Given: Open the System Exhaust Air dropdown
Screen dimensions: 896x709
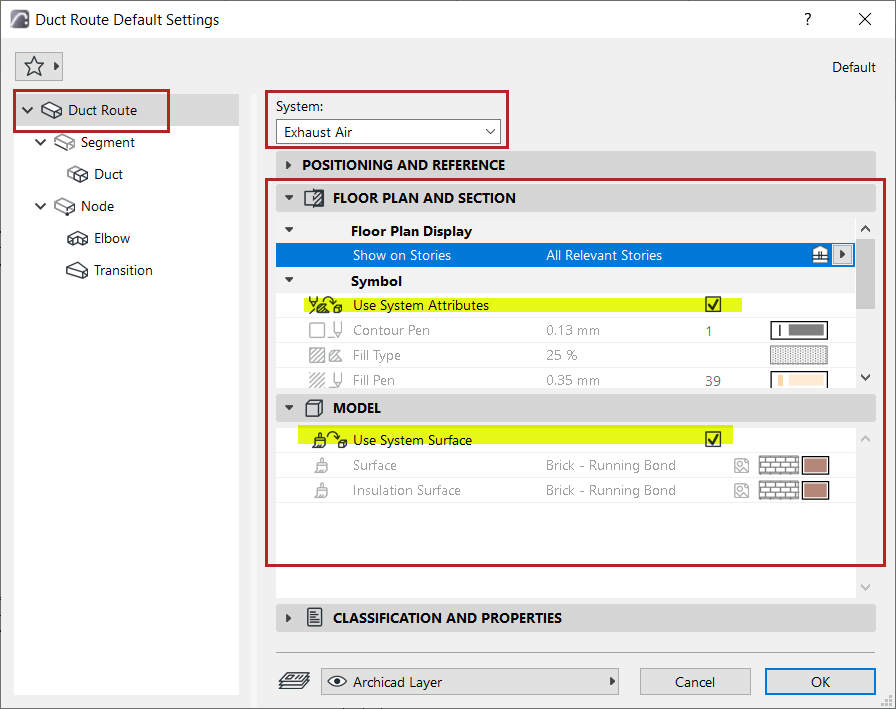Looking at the screenshot, I should 388,132.
